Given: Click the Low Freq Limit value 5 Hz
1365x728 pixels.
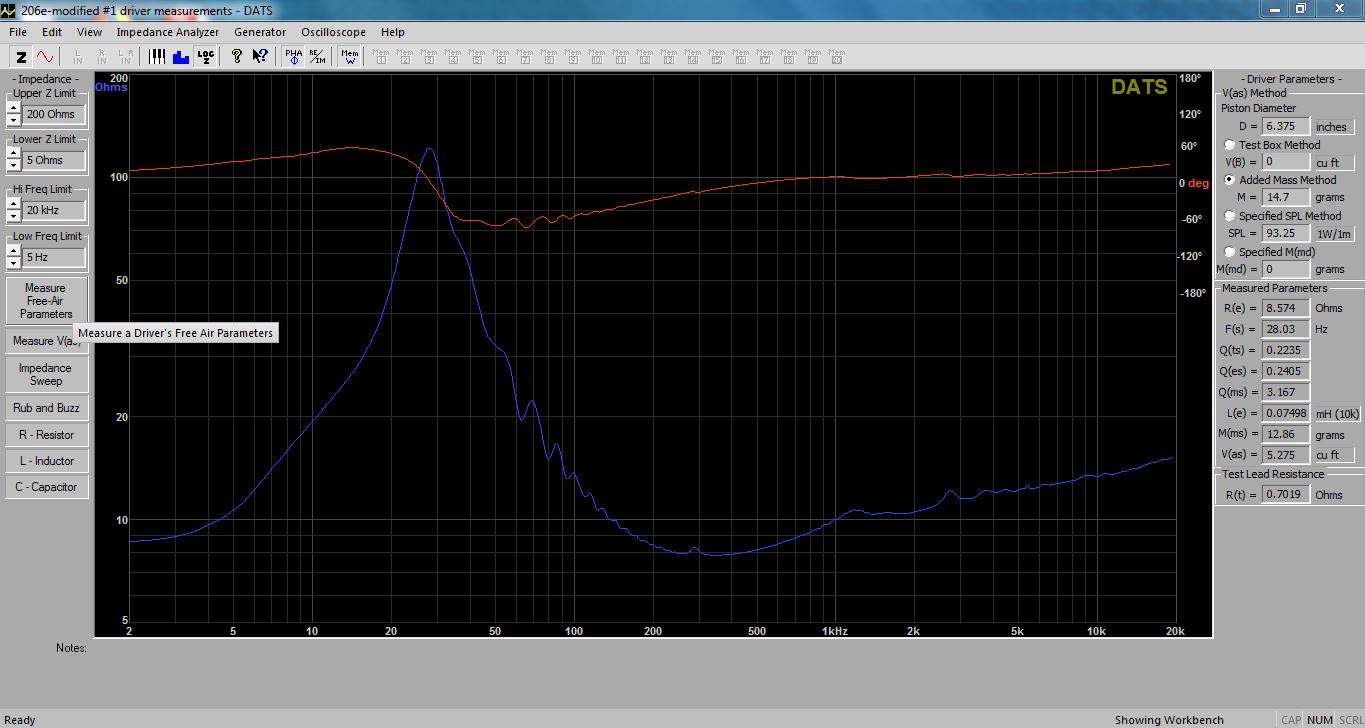Looking at the screenshot, I should point(54,257).
